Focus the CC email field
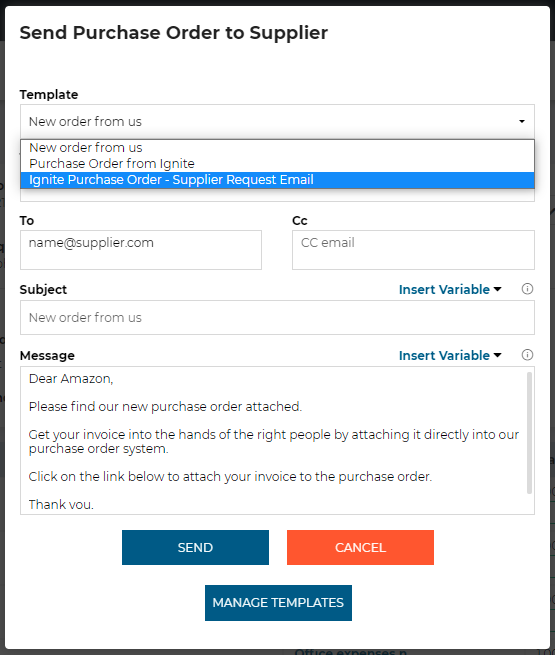The image size is (555, 655). 413,250
